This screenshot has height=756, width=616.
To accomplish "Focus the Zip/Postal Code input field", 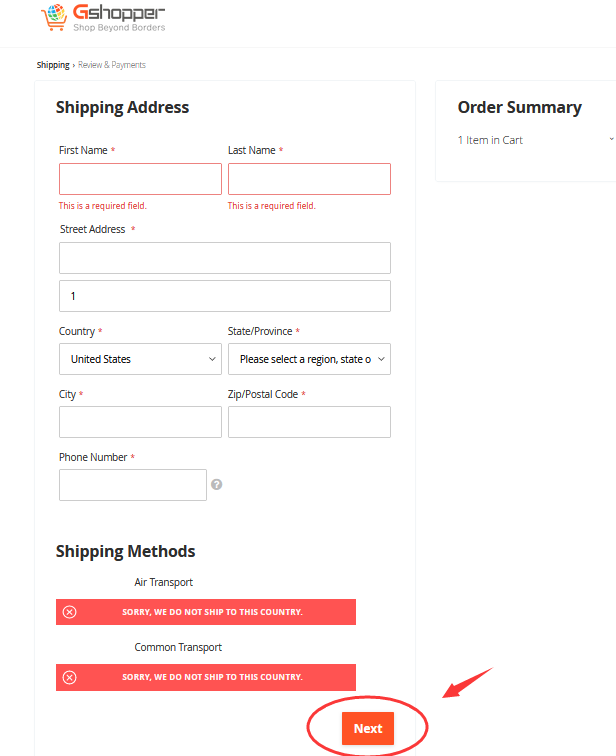I will 309,422.
